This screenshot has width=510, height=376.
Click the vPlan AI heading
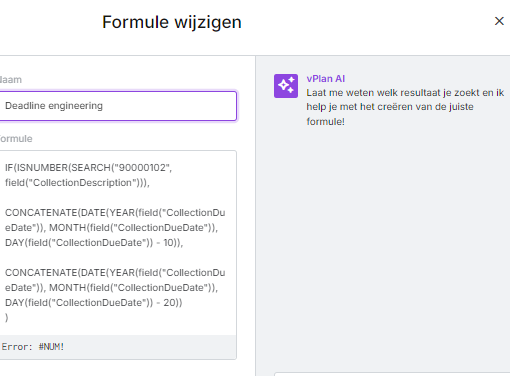(x=326, y=79)
